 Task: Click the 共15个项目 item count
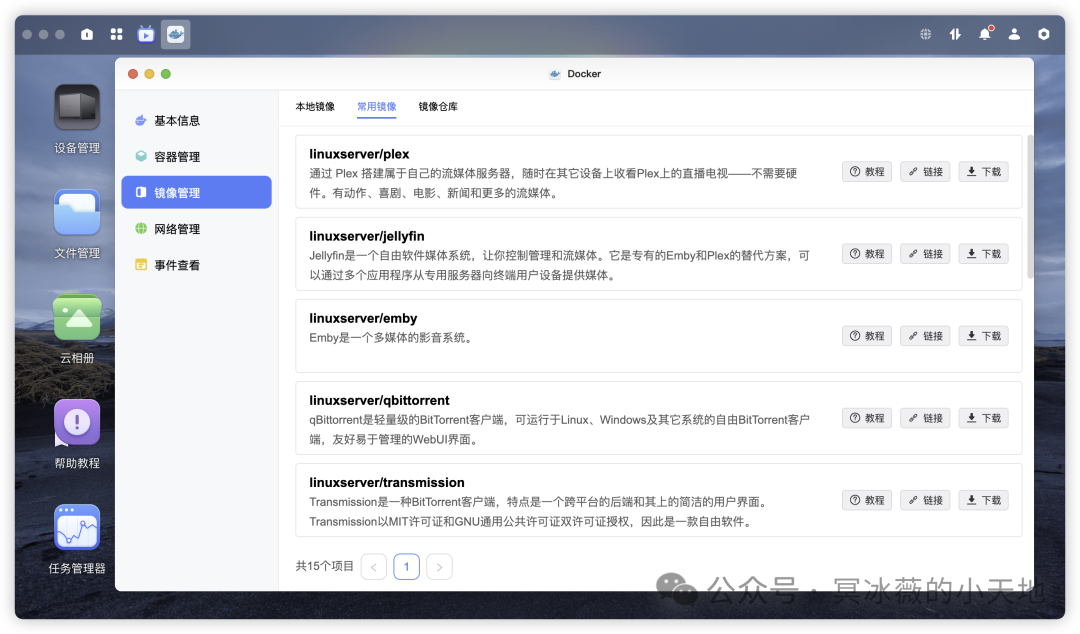pyautogui.click(x=324, y=566)
